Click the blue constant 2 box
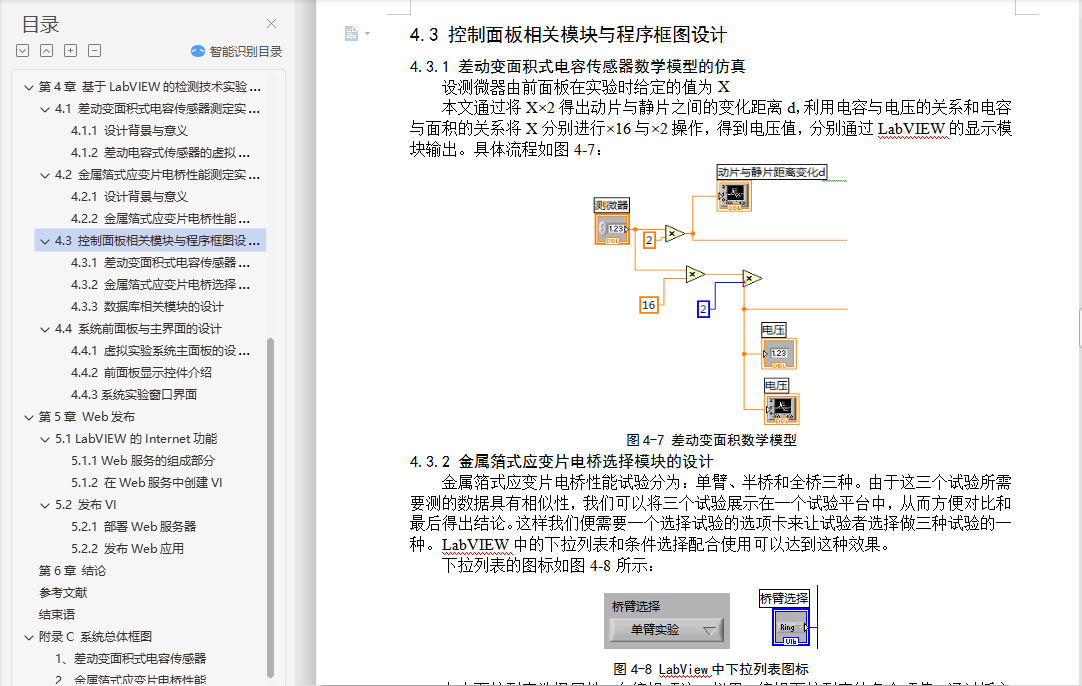Screen dimensions: 1082x686 point(703,308)
